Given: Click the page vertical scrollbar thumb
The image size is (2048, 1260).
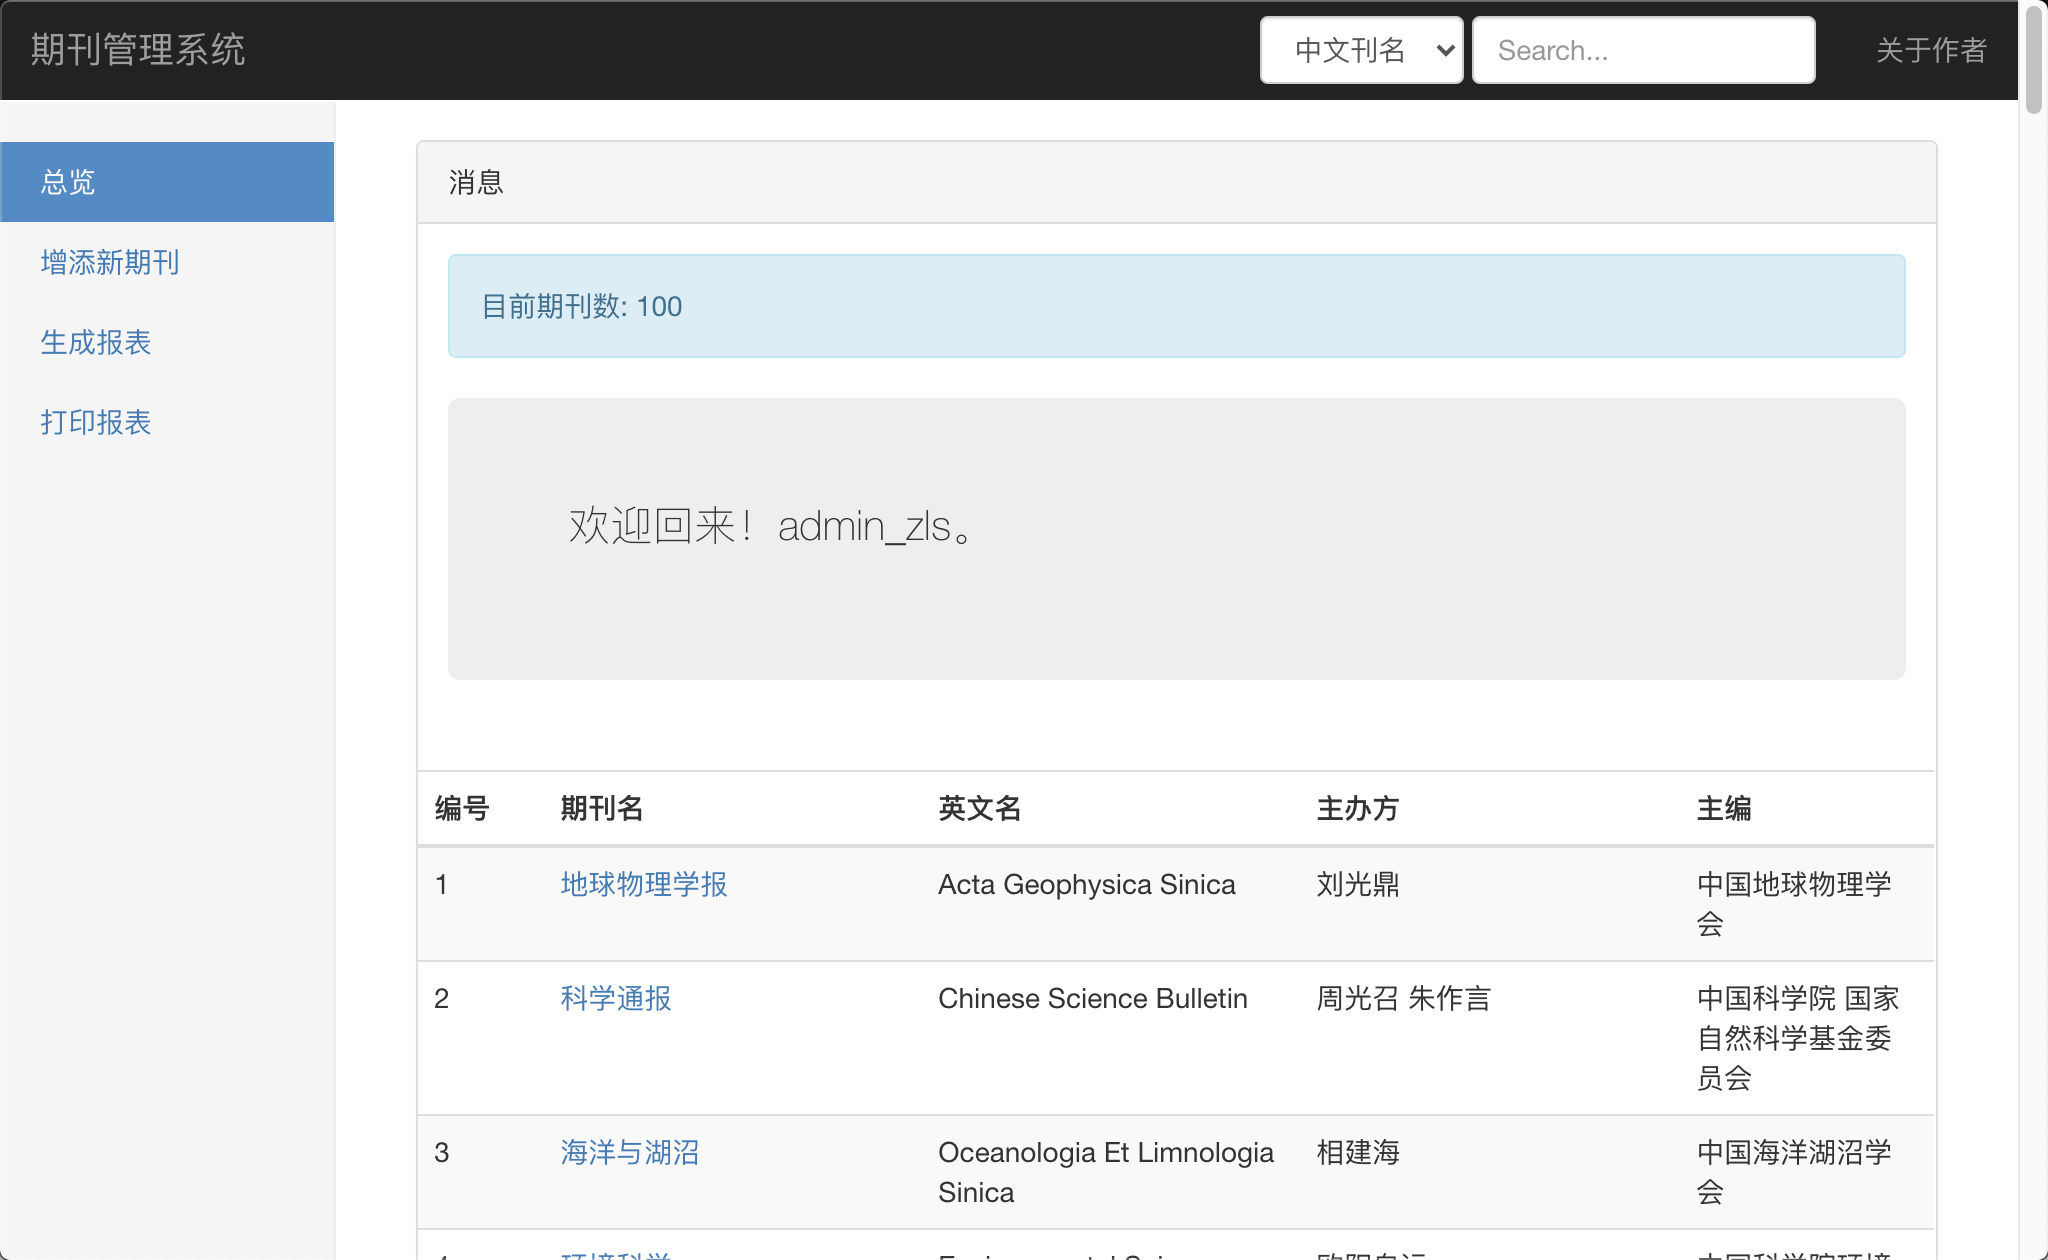Looking at the screenshot, I should (x=2033, y=60).
